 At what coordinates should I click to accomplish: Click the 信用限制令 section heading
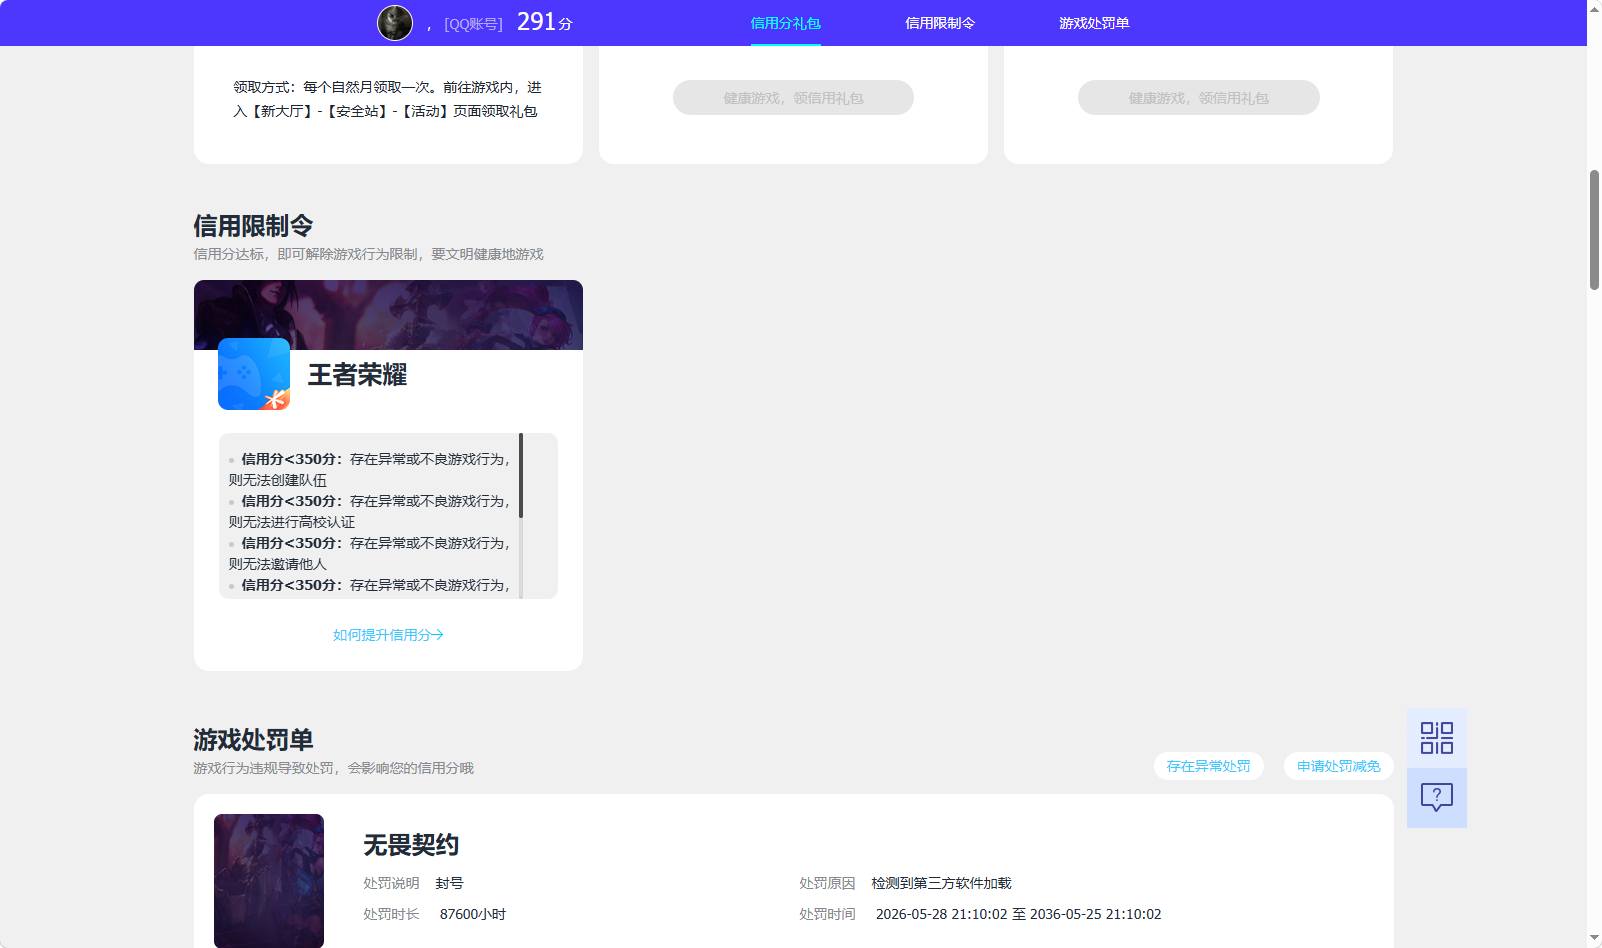tap(253, 226)
